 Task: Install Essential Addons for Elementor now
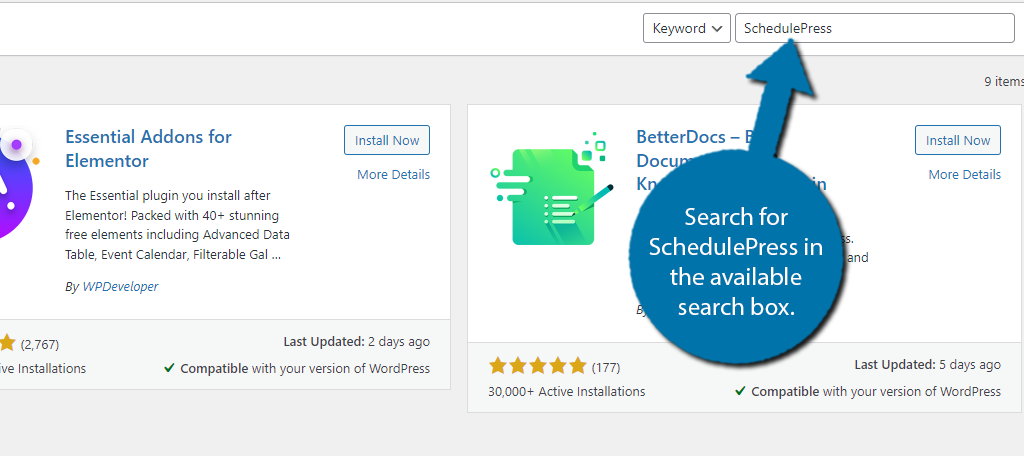[x=387, y=140]
